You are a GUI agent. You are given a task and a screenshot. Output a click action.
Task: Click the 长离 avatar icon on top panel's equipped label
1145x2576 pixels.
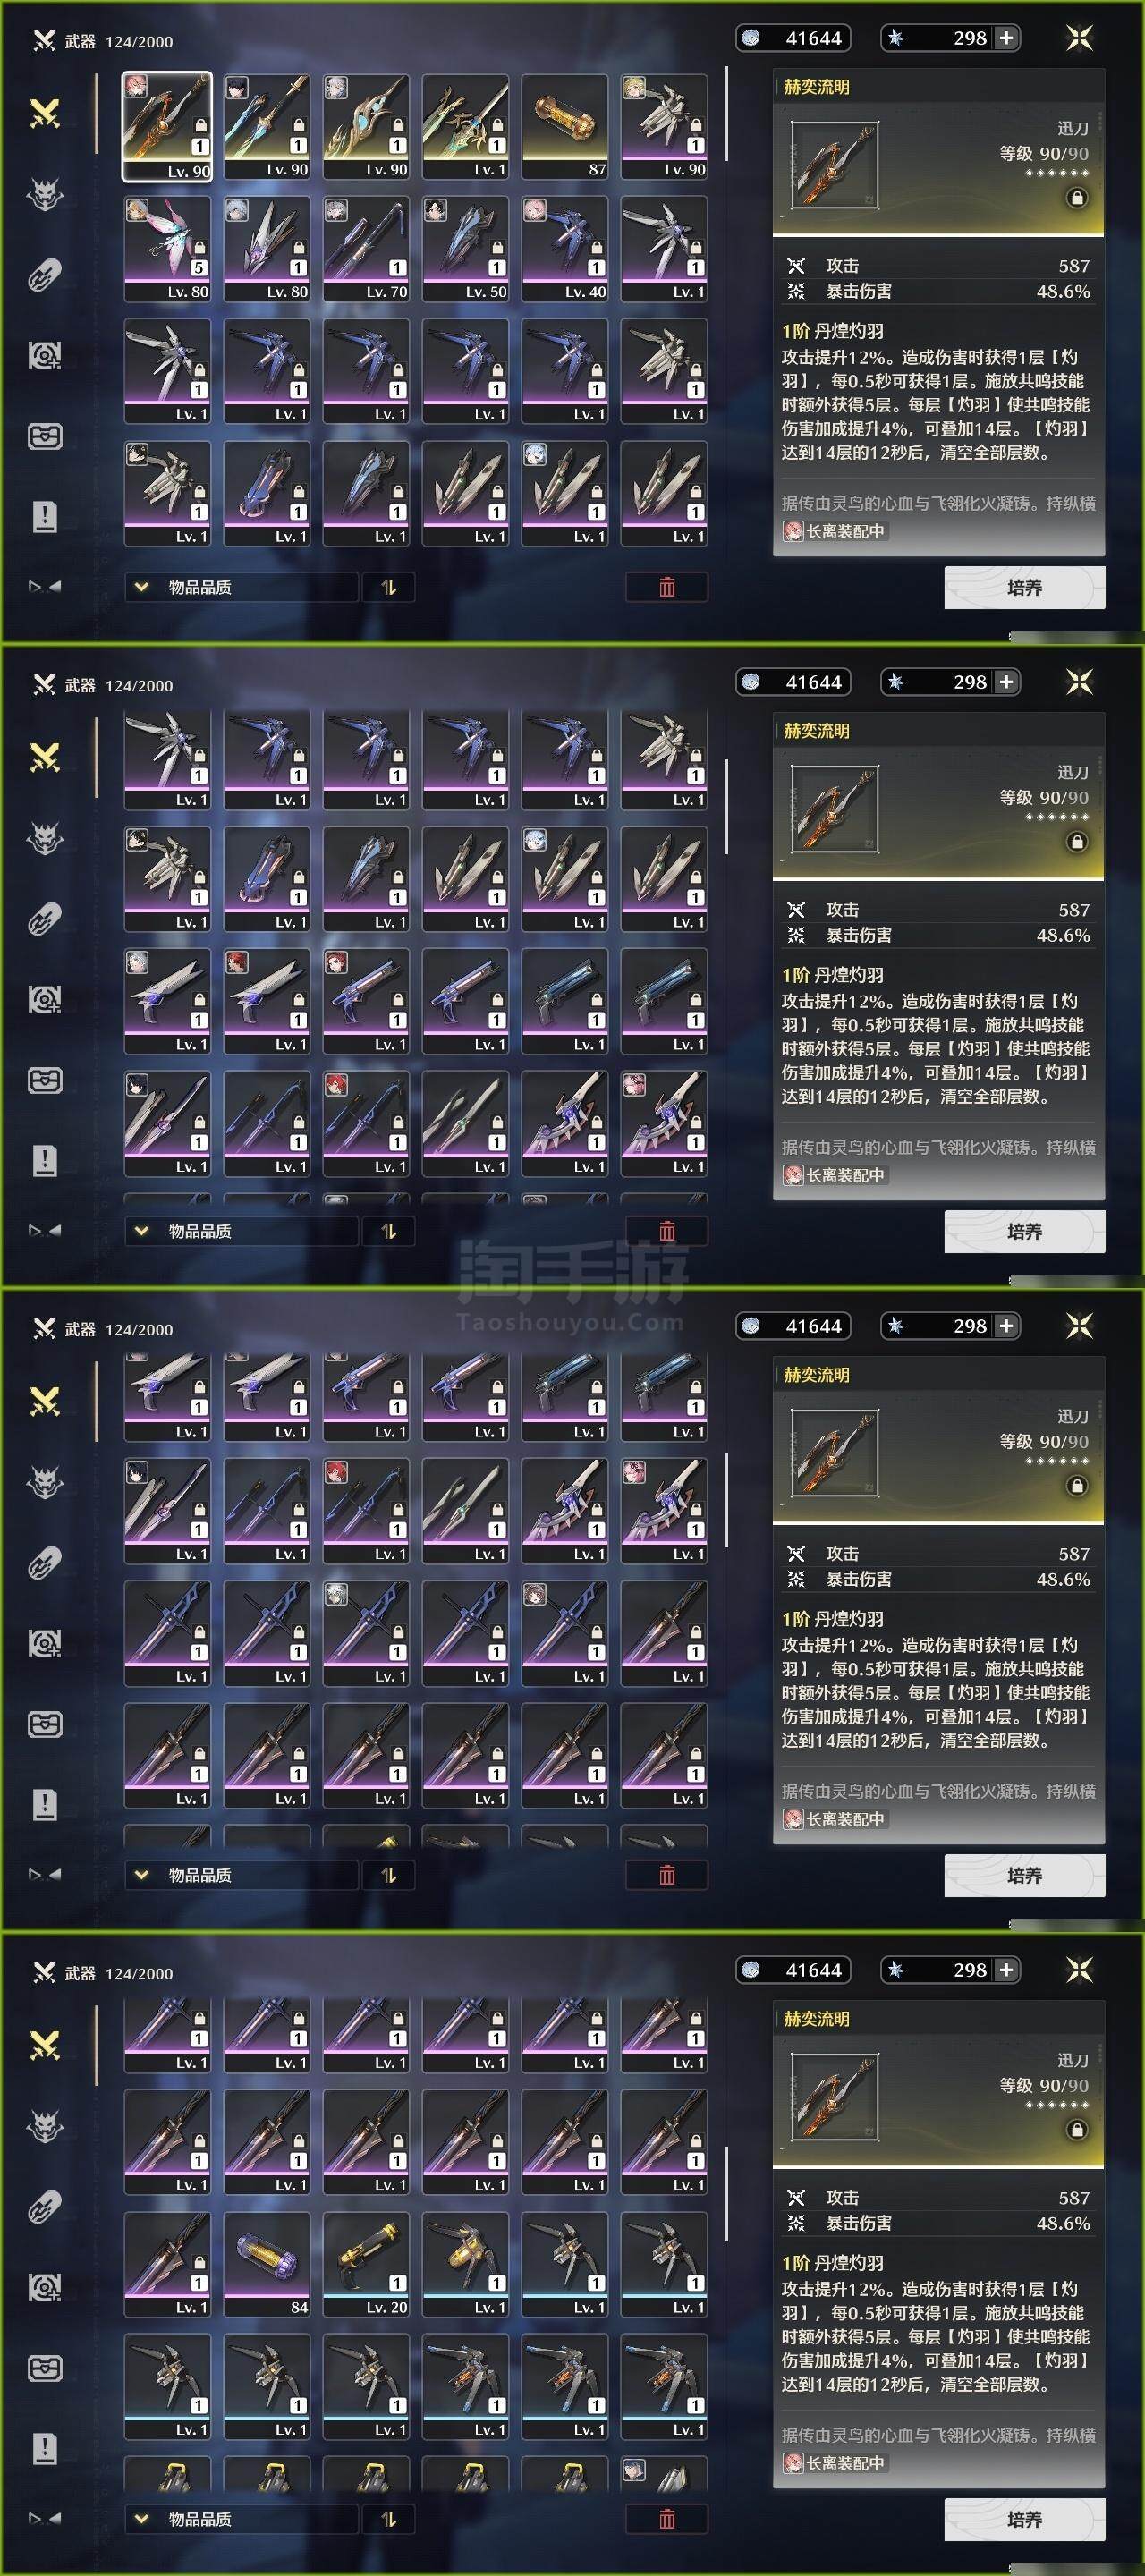[x=793, y=532]
